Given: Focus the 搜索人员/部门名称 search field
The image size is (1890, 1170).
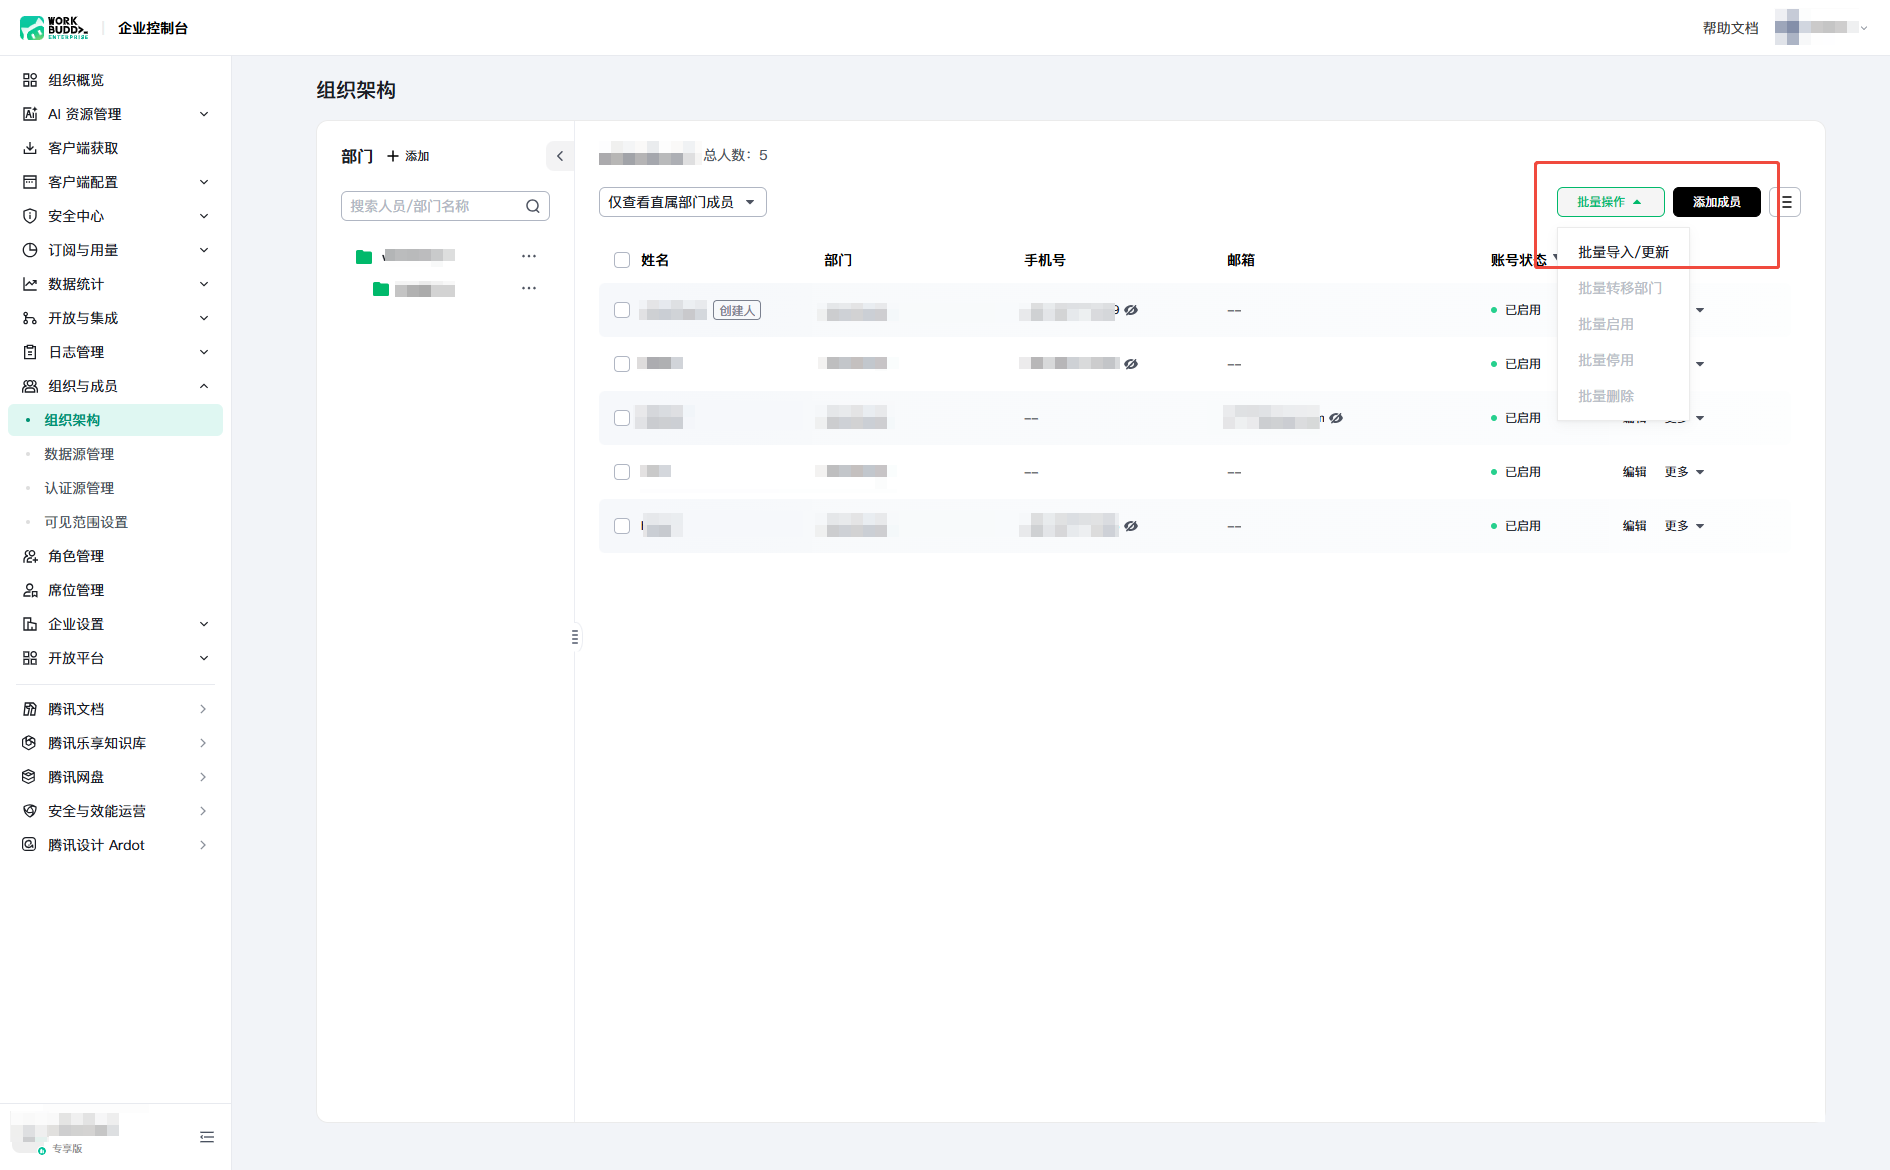Looking at the screenshot, I should [445, 206].
